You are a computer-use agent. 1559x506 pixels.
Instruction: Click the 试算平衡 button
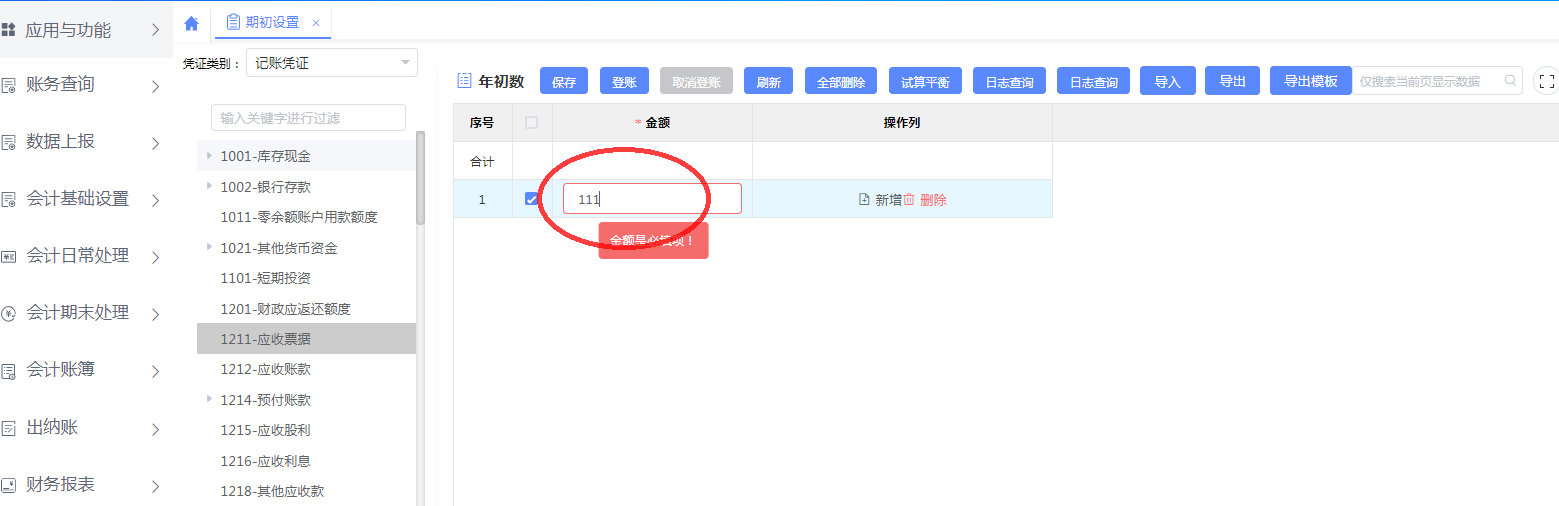tap(925, 82)
